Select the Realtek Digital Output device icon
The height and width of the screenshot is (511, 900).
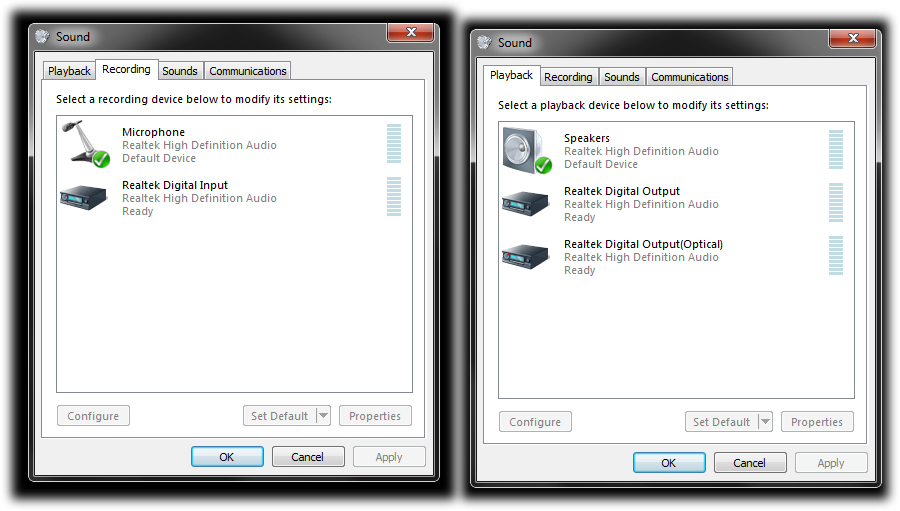click(526, 204)
